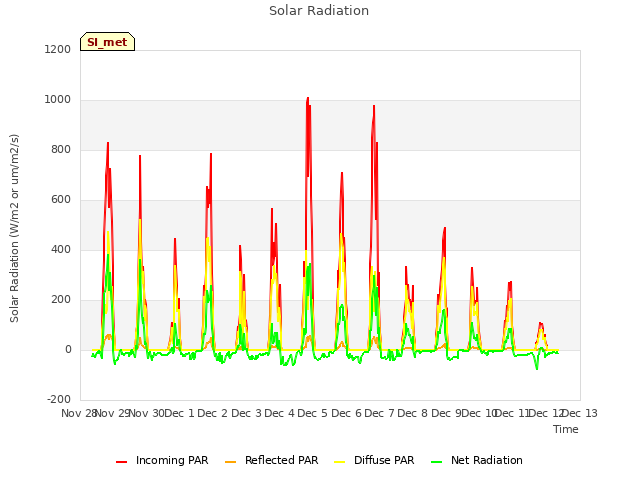Click the 0 y-axis tick label
This screenshot has width=640, height=480.
click(x=68, y=349)
